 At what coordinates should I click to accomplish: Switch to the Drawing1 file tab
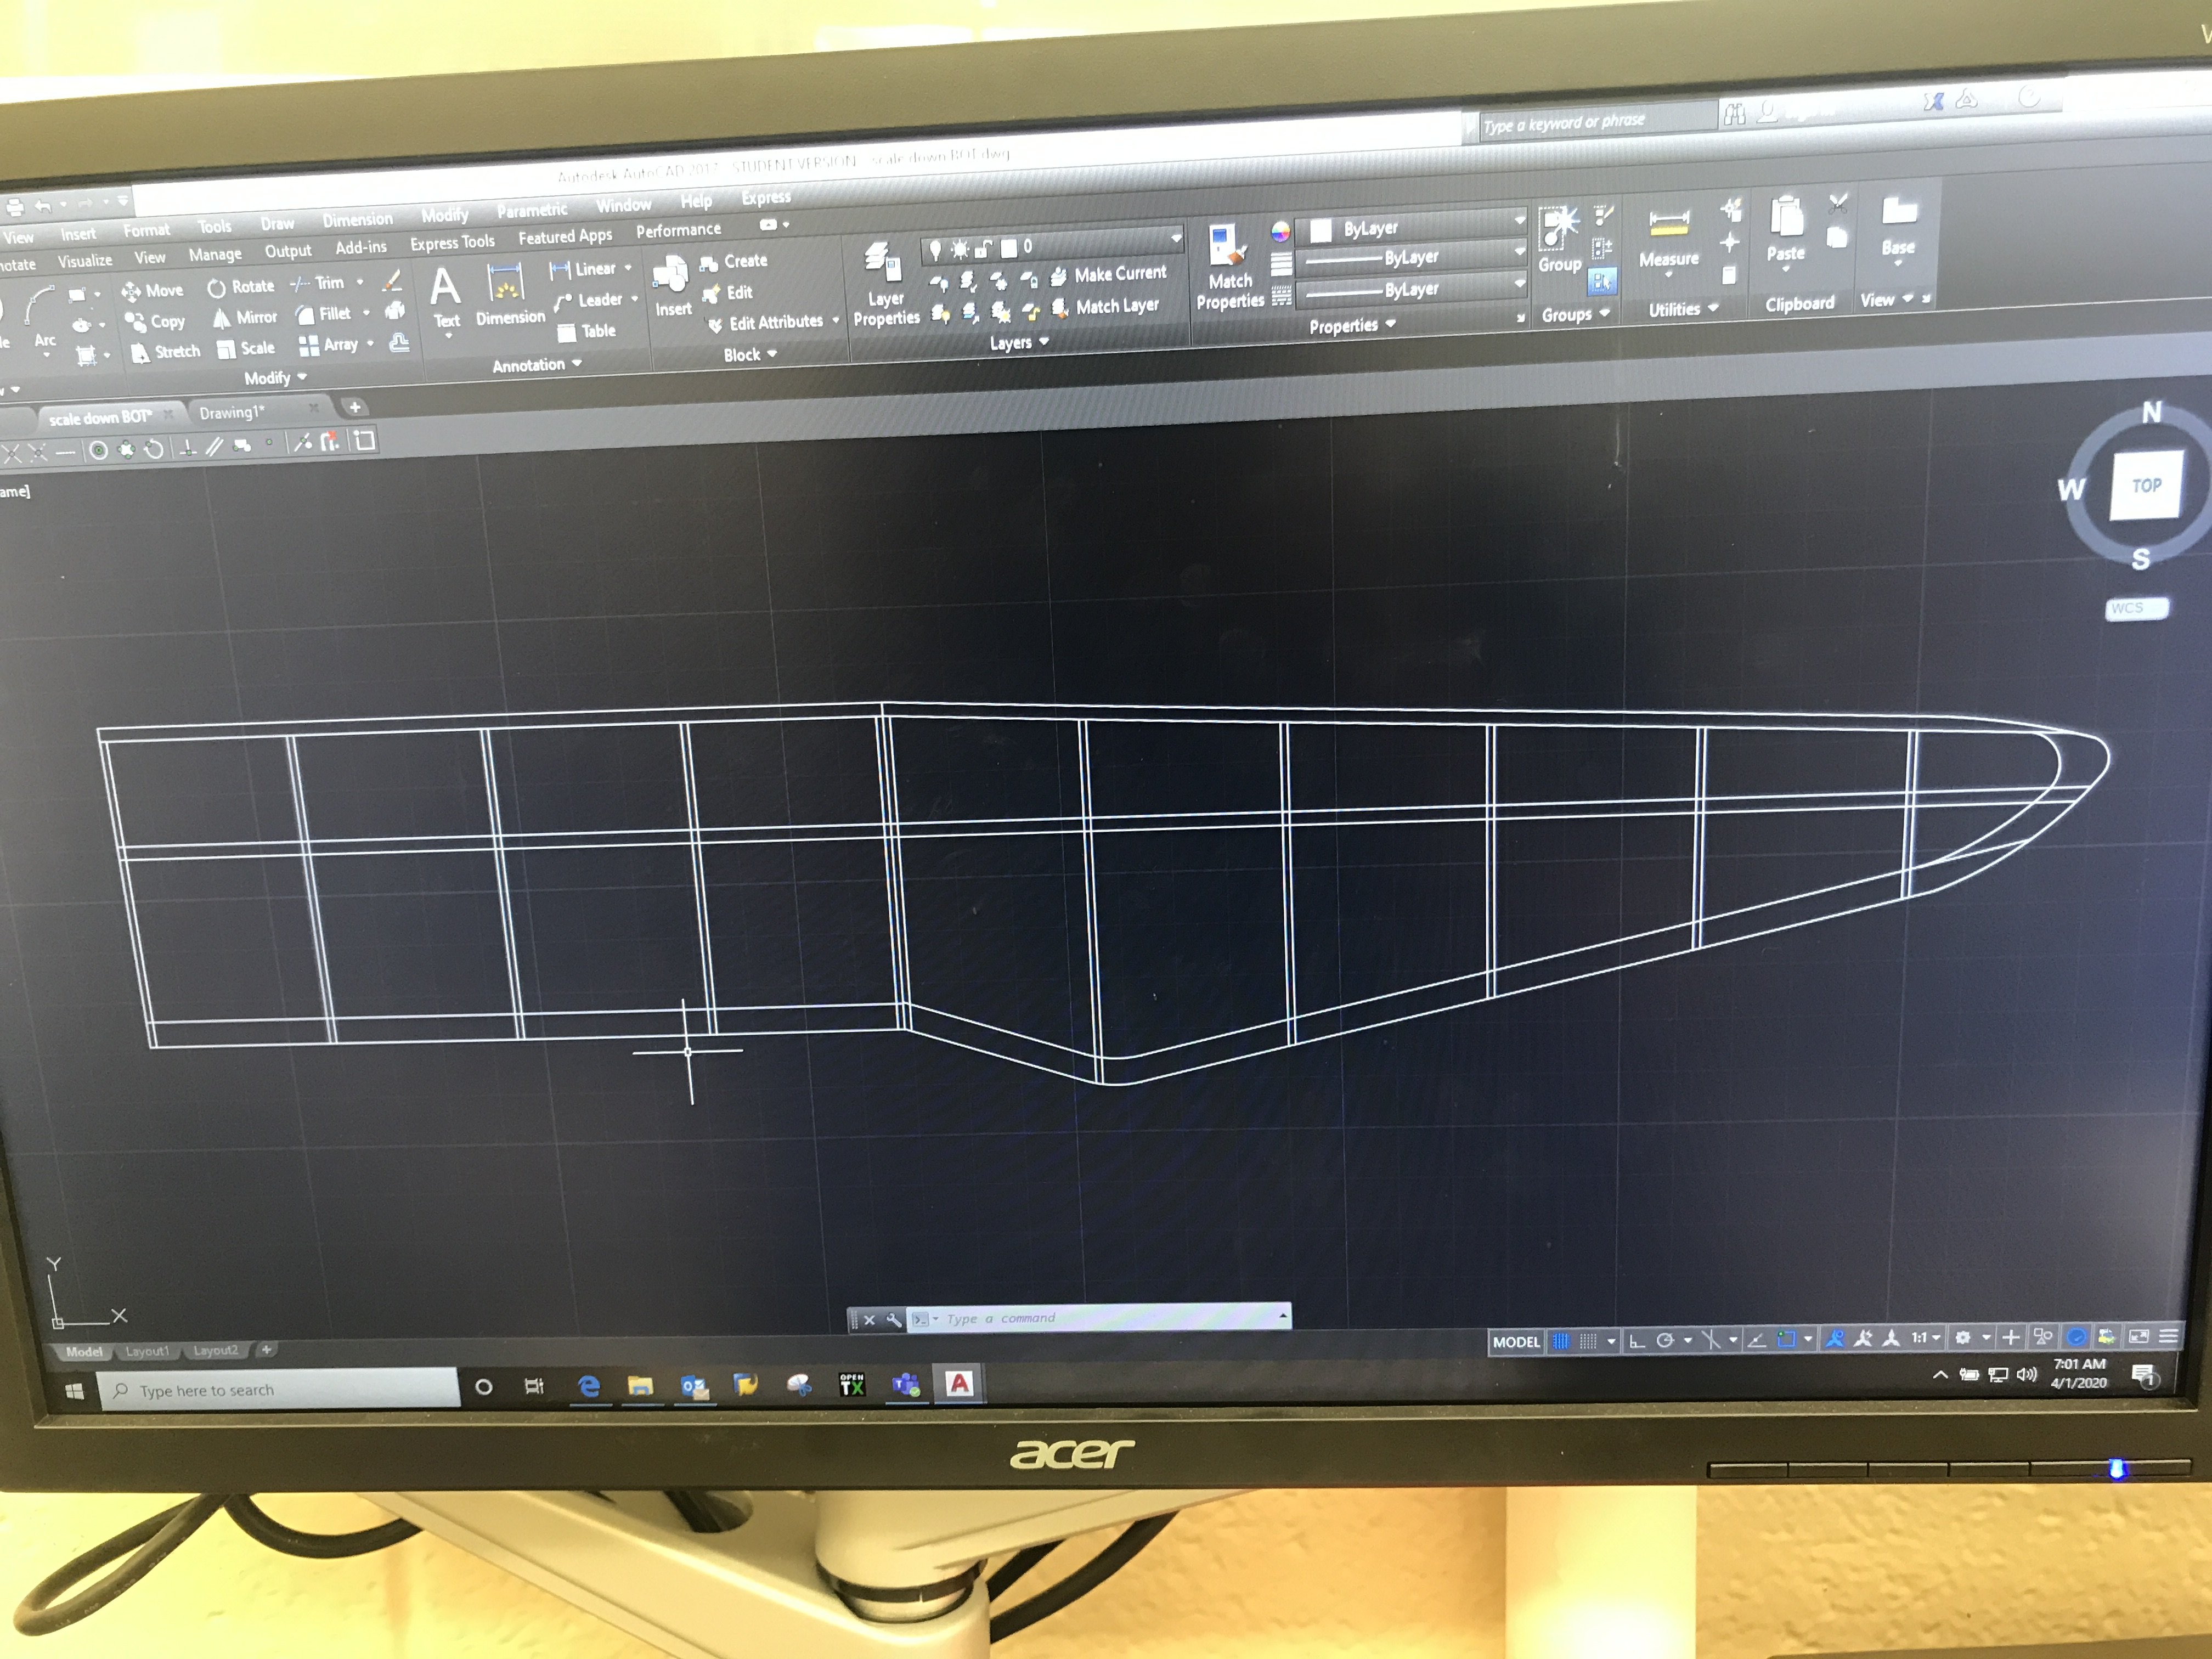(232, 413)
